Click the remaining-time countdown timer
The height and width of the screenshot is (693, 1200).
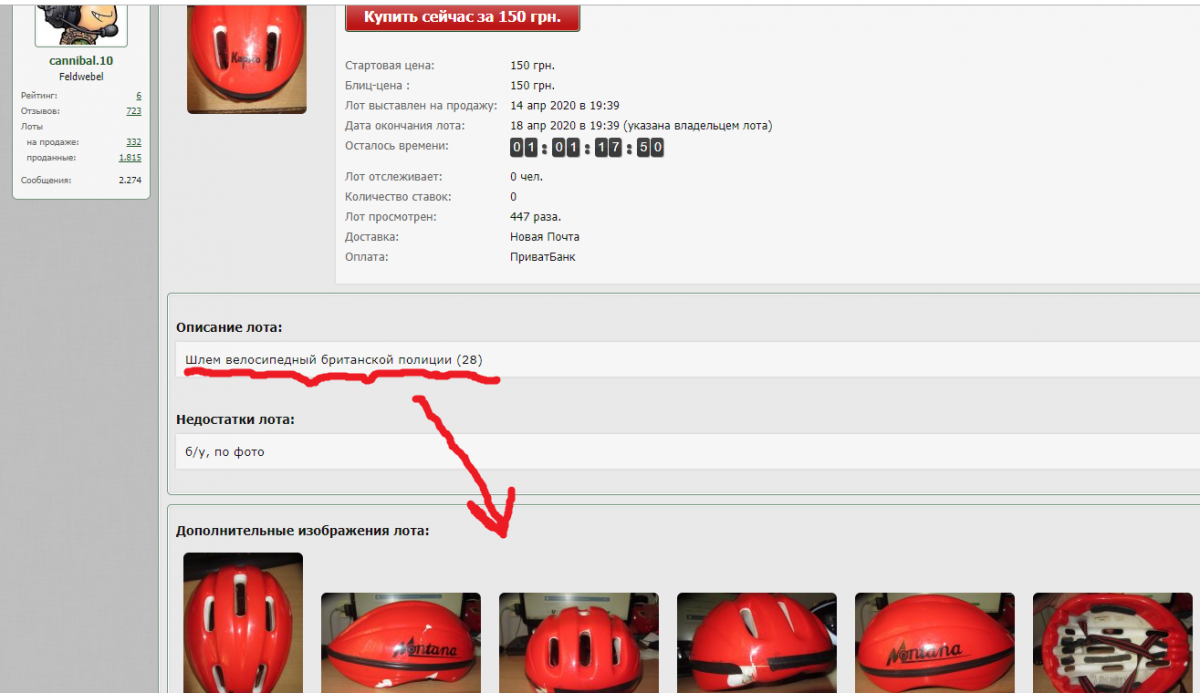tap(587, 148)
